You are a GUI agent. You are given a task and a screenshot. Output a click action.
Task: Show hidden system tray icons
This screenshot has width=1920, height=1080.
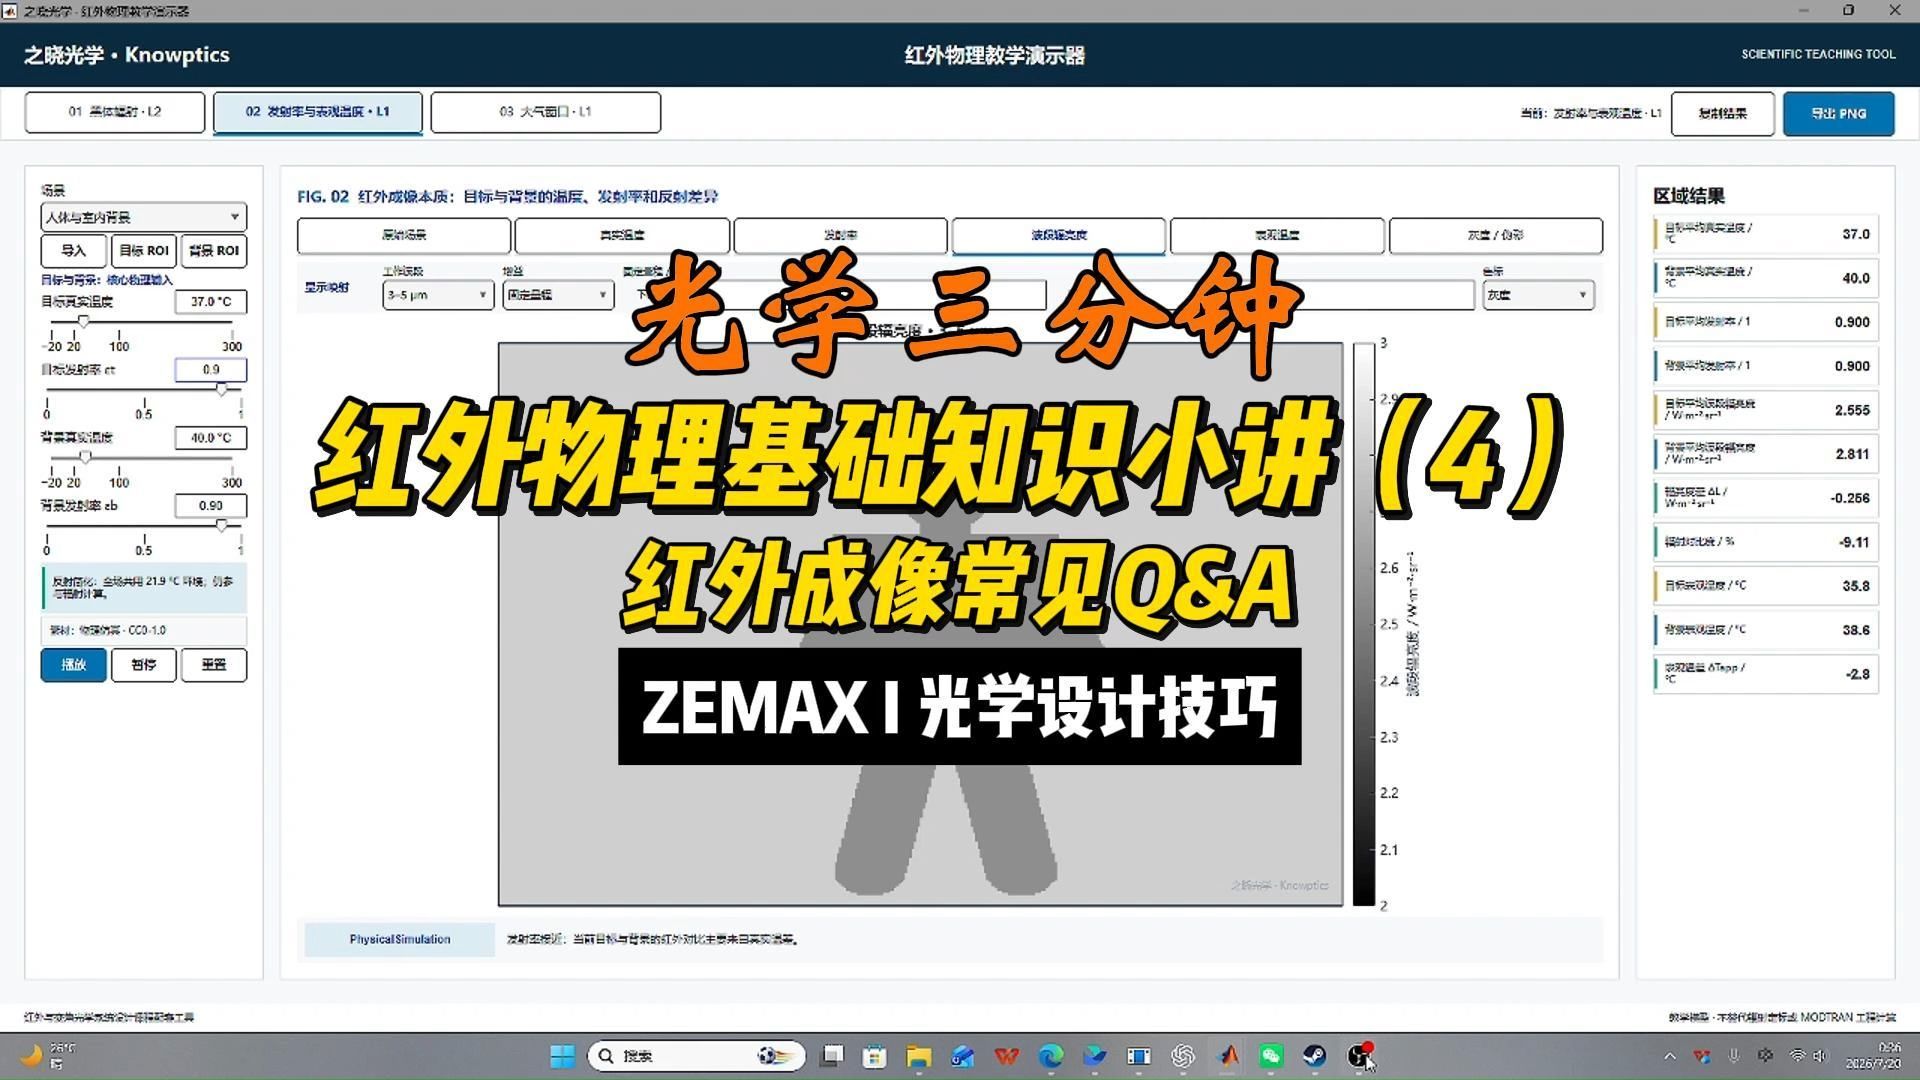tap(1670, 1056)
